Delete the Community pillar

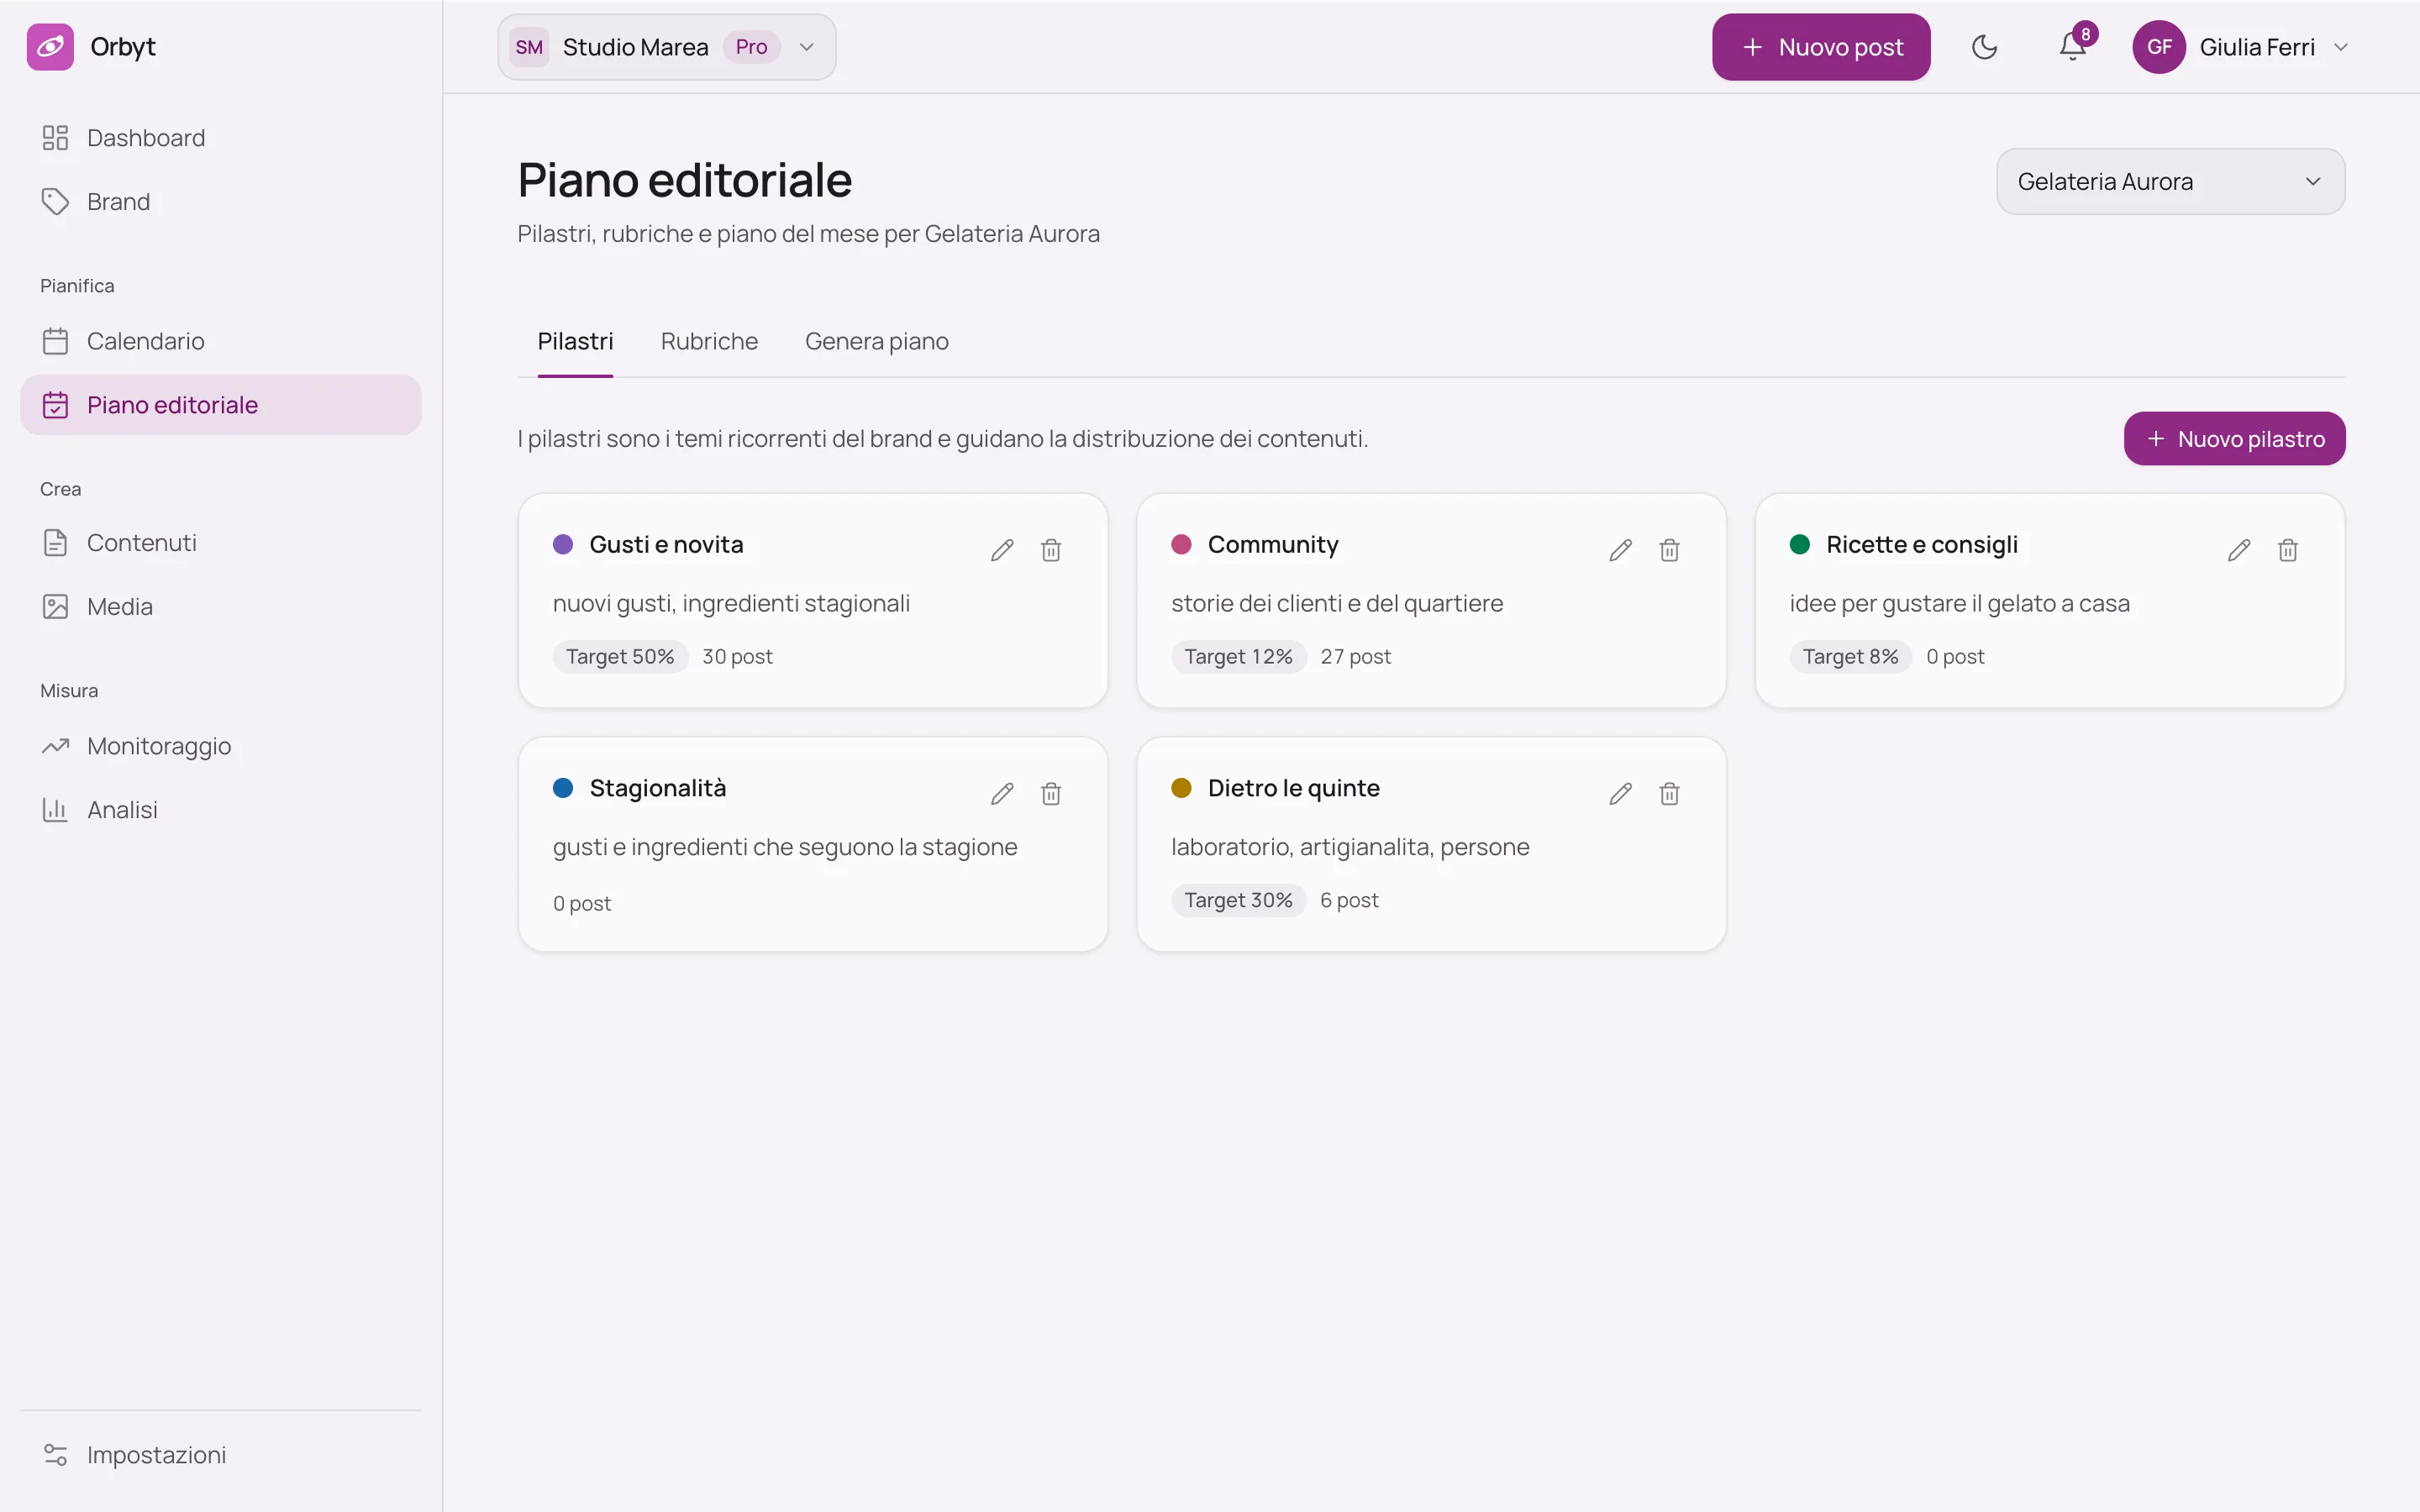[x=1669, y=550]
